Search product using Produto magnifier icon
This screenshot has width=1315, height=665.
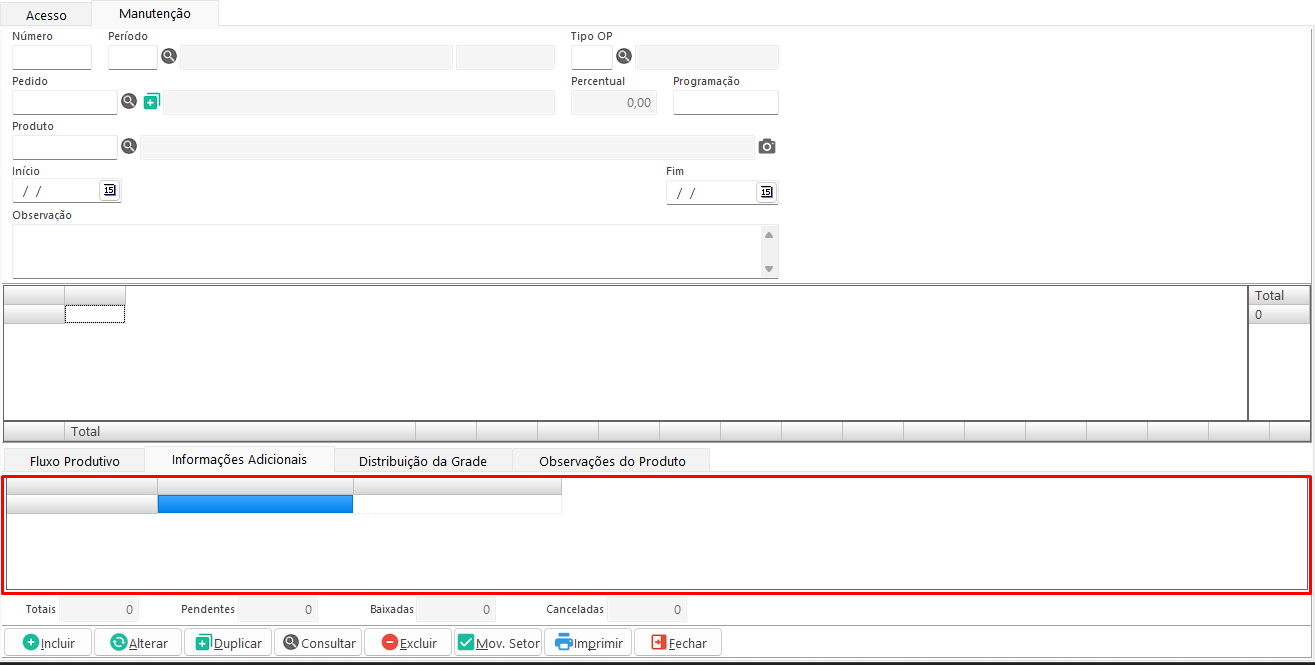click(129, 147)
